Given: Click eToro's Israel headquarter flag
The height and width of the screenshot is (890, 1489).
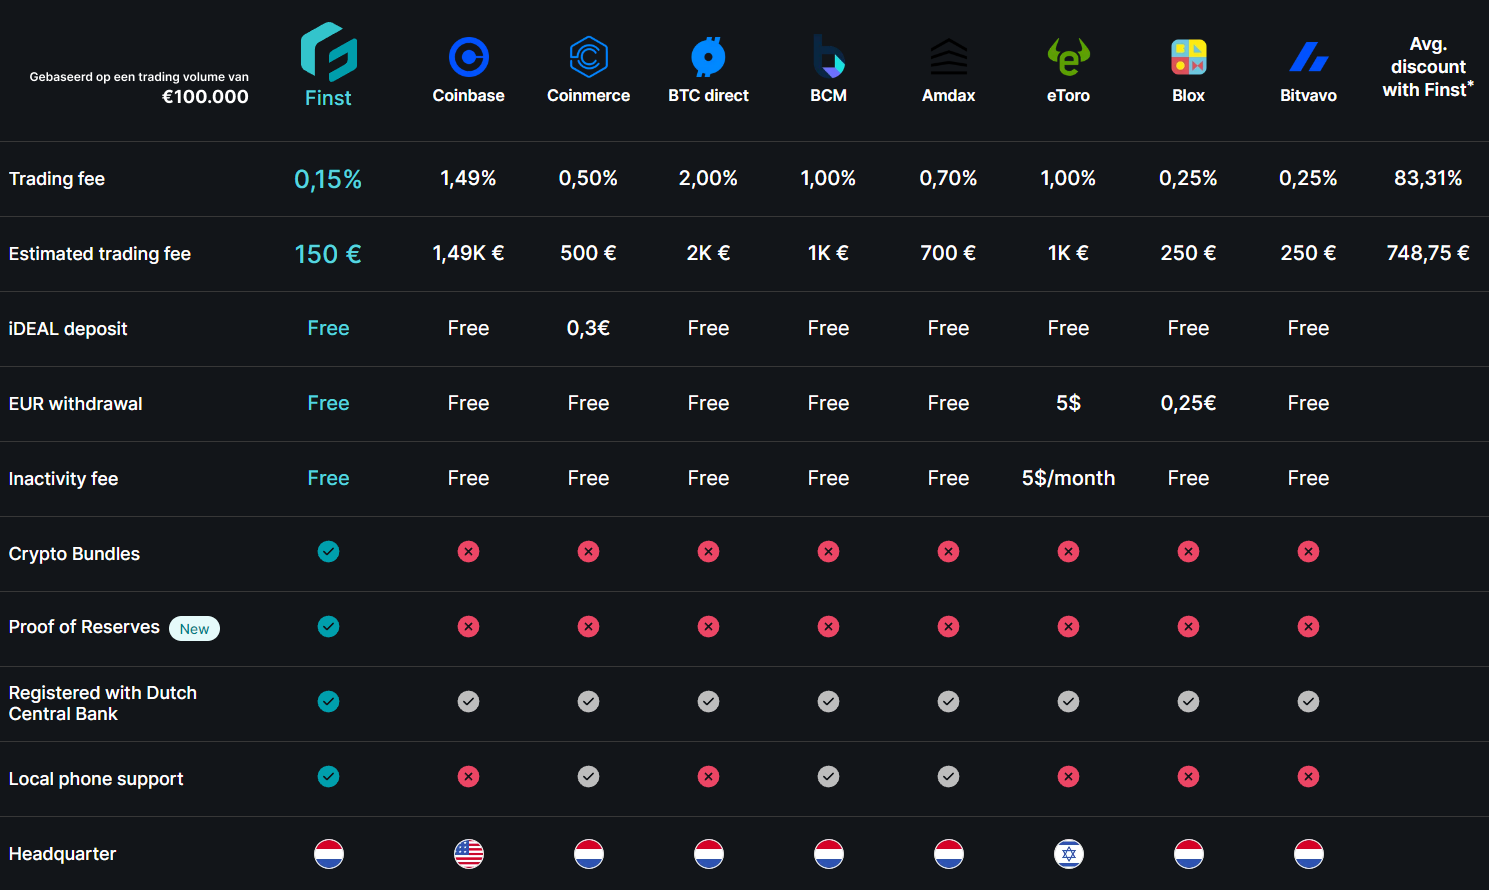Looking at the screenshot, I should (1068, 854).
